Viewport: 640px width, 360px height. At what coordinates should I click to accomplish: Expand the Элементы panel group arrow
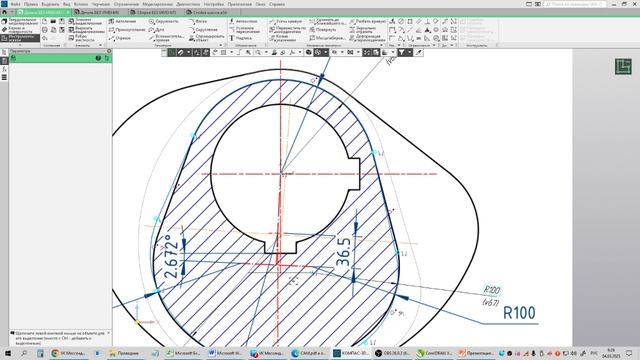[100, 45]
